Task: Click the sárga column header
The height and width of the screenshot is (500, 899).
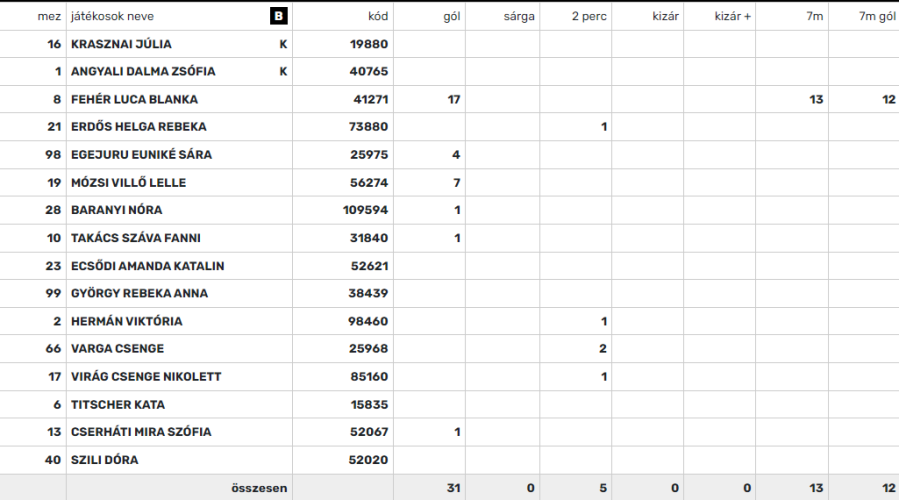Action: [519, 16]
